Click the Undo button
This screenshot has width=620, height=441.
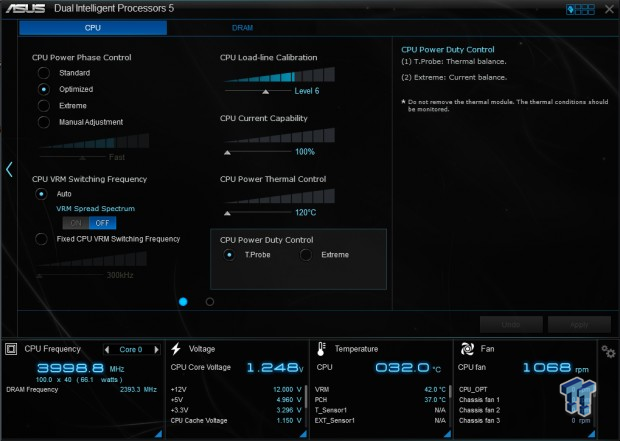511,325
